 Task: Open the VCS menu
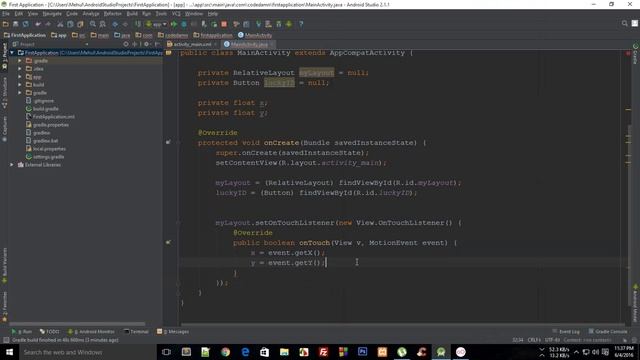[x=176, y=13]
